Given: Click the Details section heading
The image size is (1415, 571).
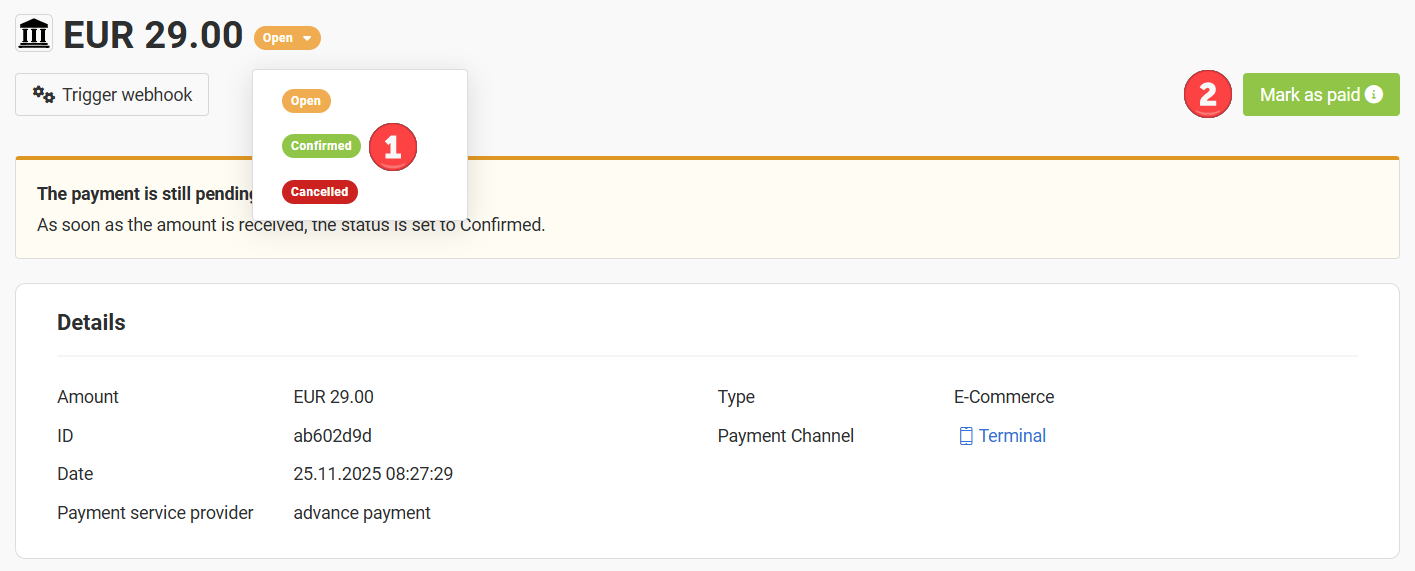Looking at the screenshot, I should click(91, 322).
